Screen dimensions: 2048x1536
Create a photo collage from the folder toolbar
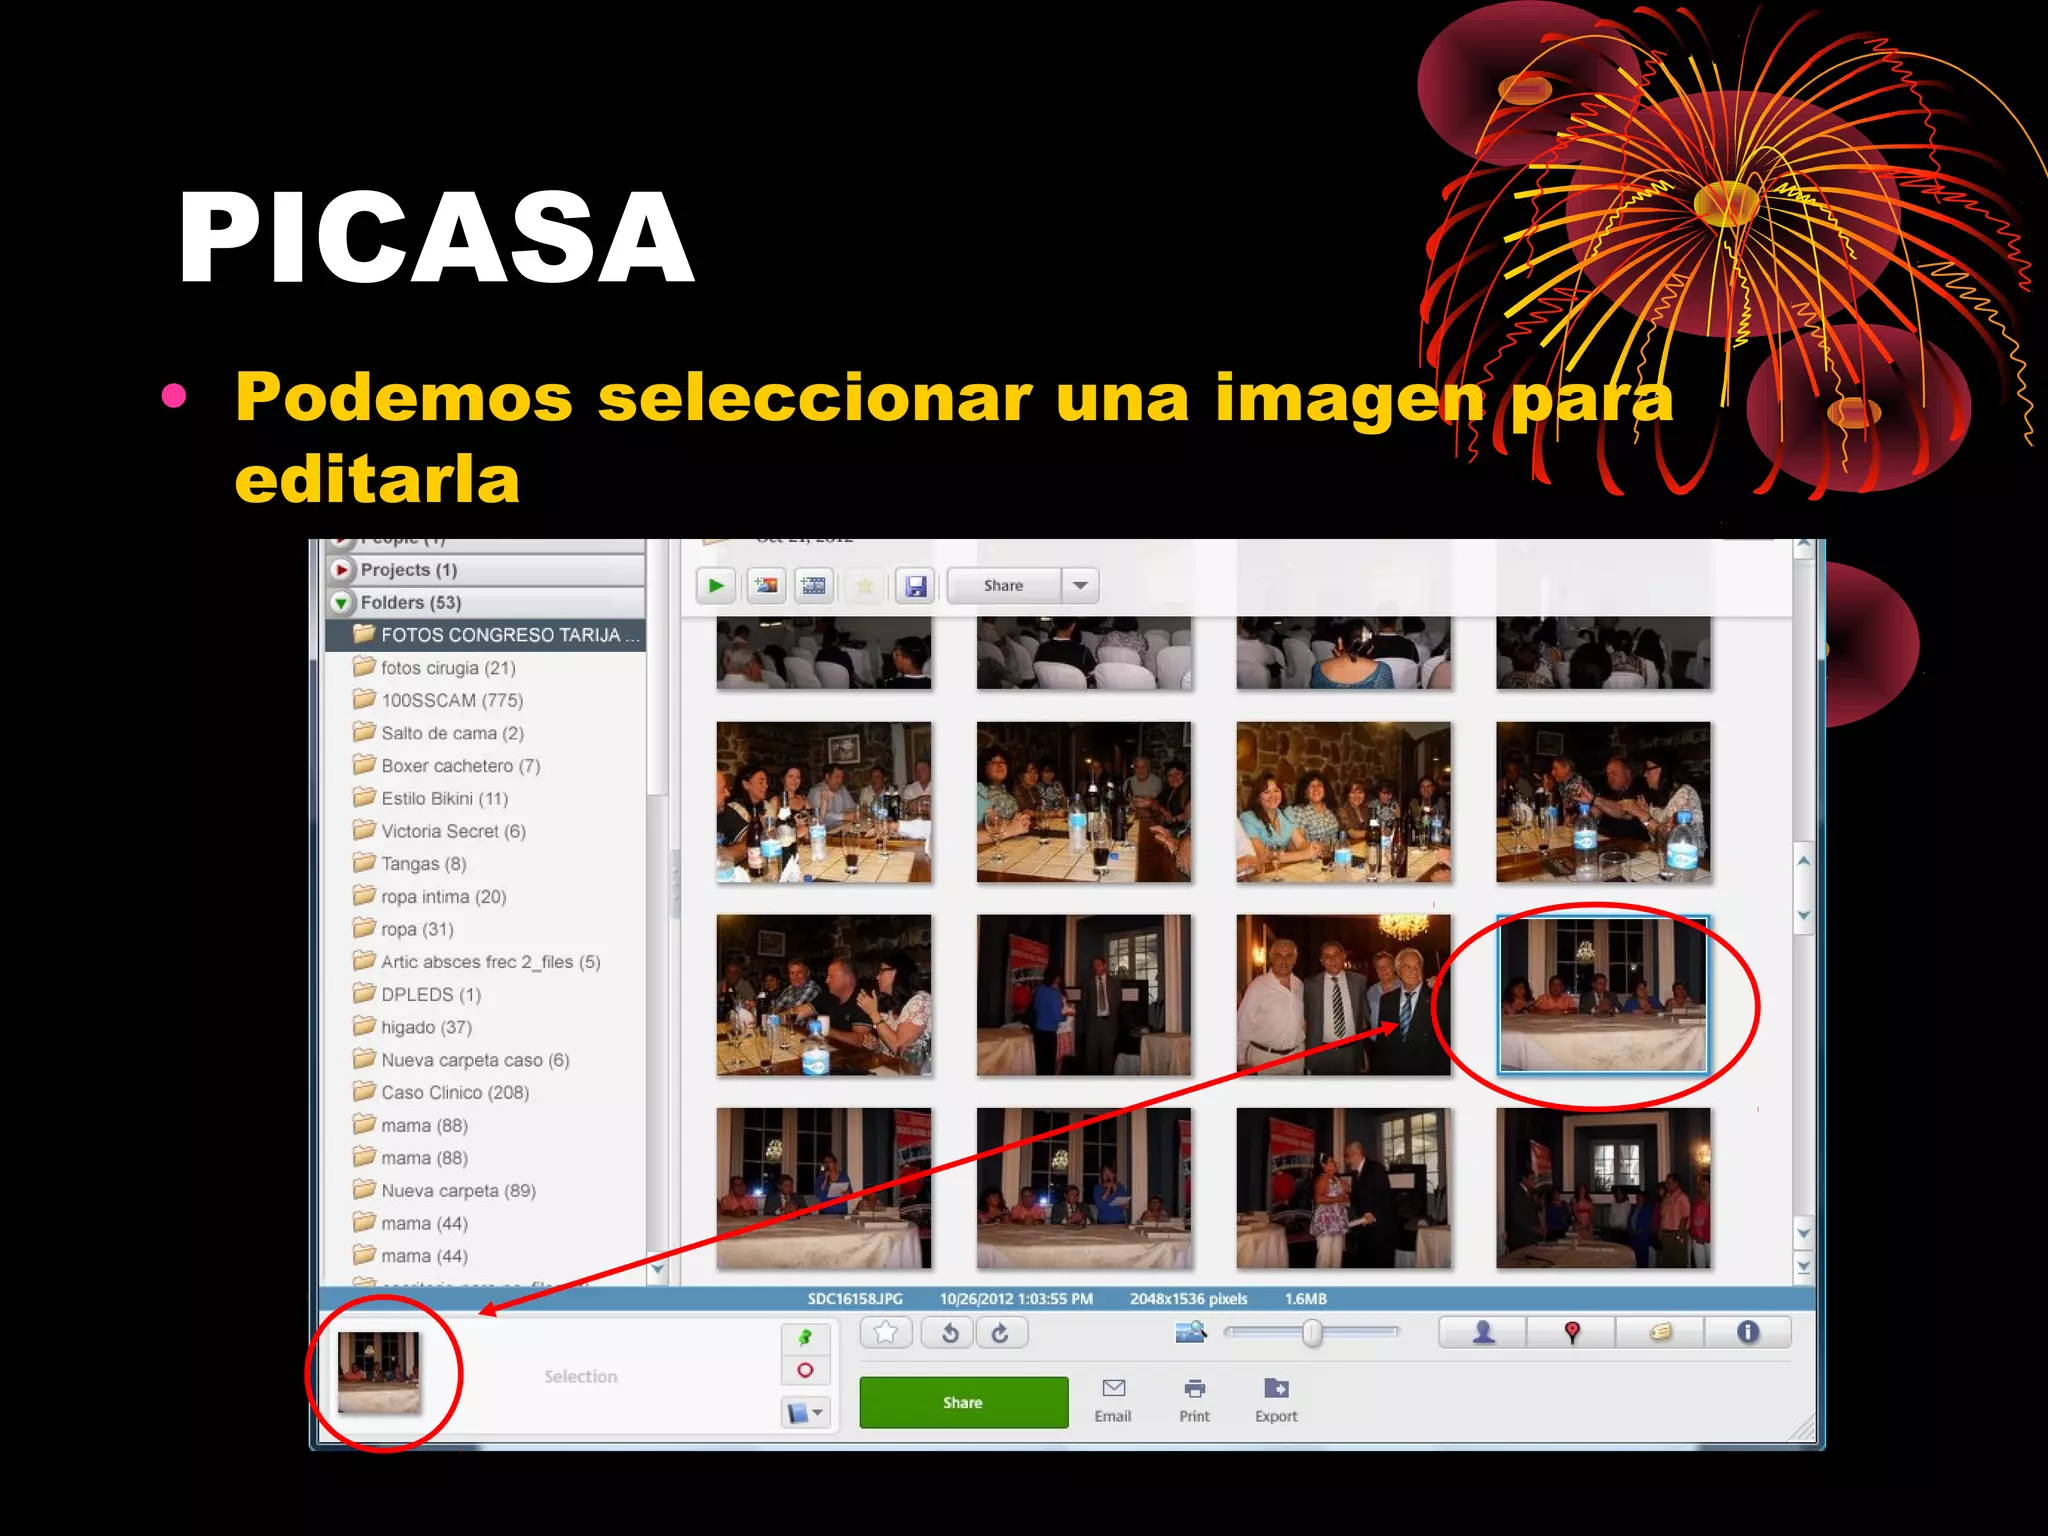[x=766, y=586]
